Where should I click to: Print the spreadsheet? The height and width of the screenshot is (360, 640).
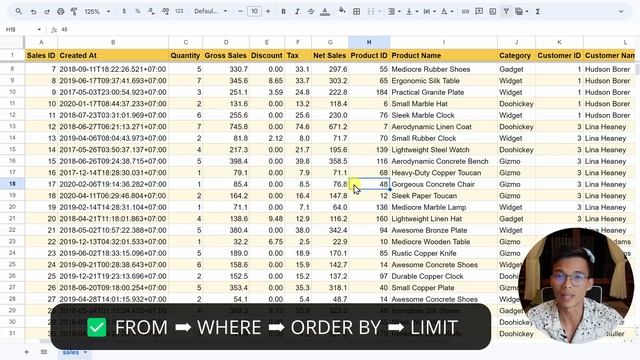[60, 11]
